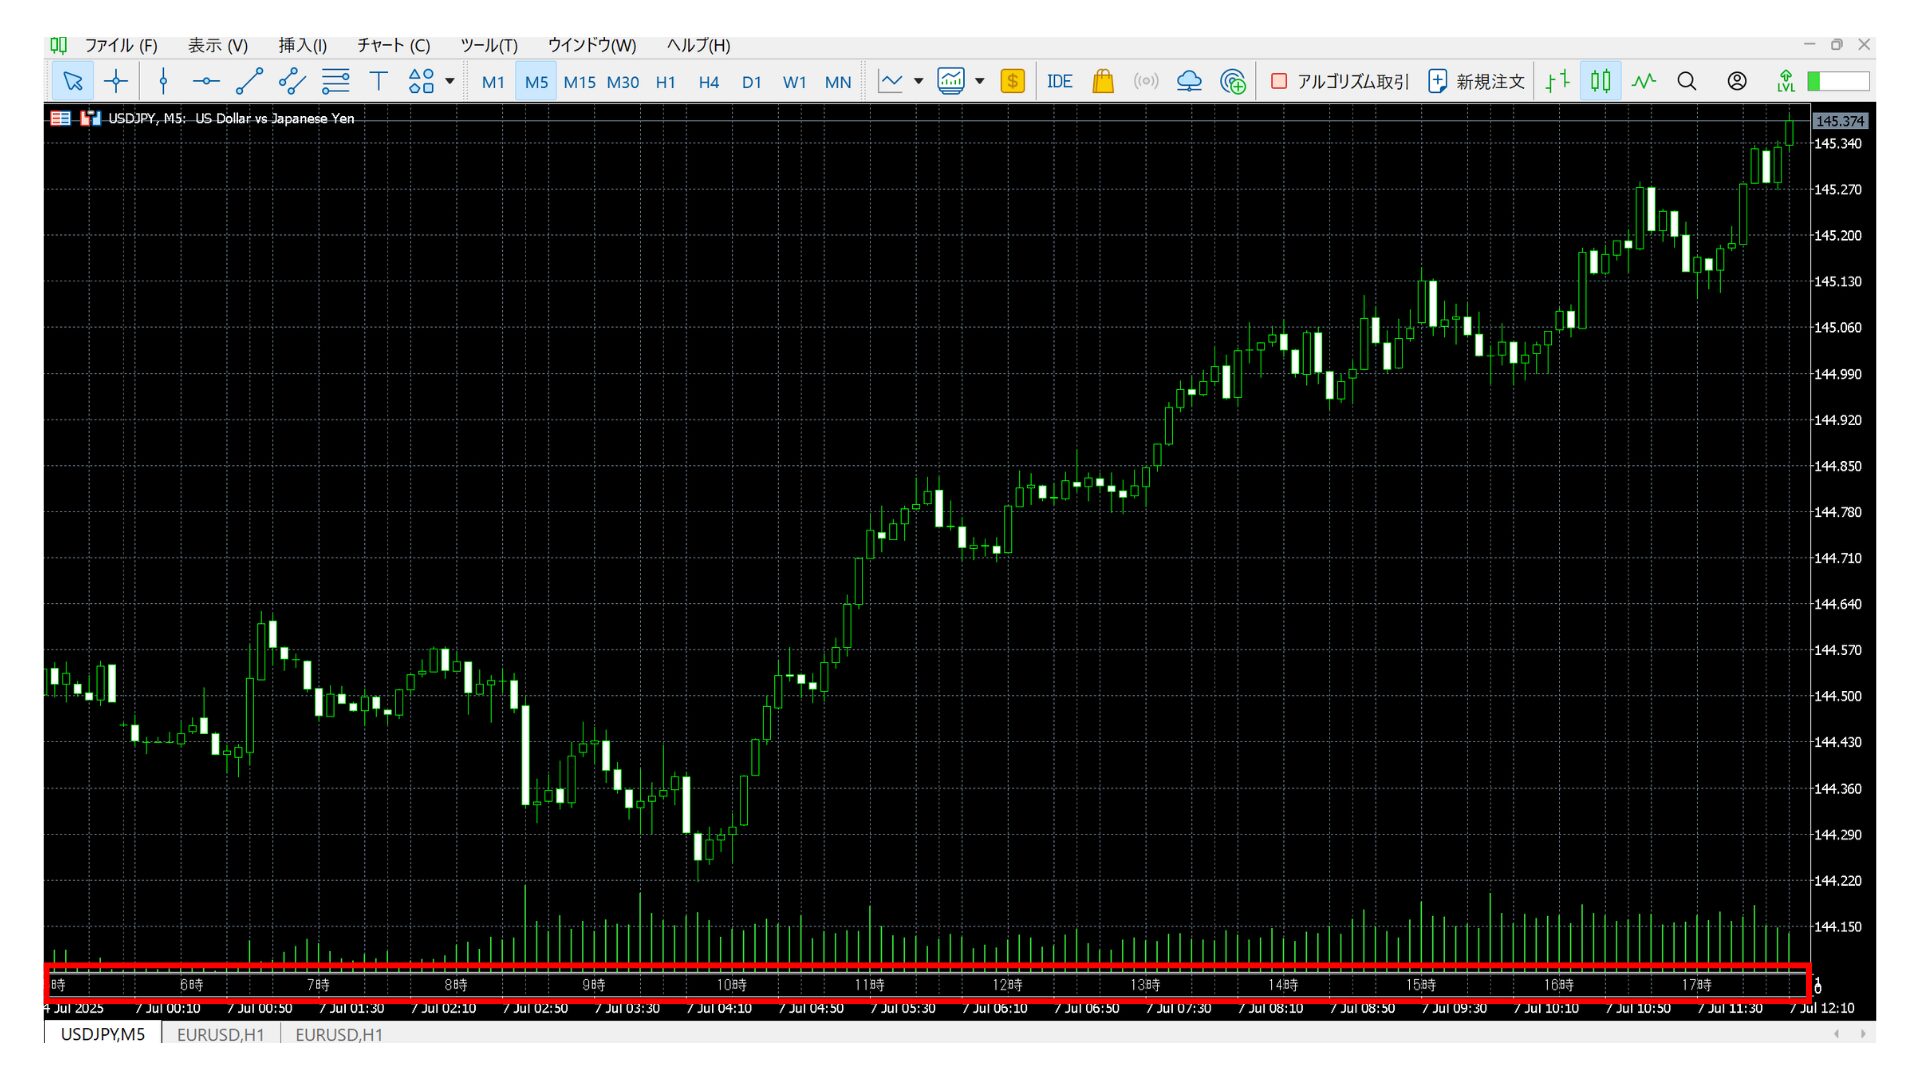Switch chart to line chart mode
Image resolution: width=1920 pixels, height=1080 pixels.
(x=1644, y=82)
